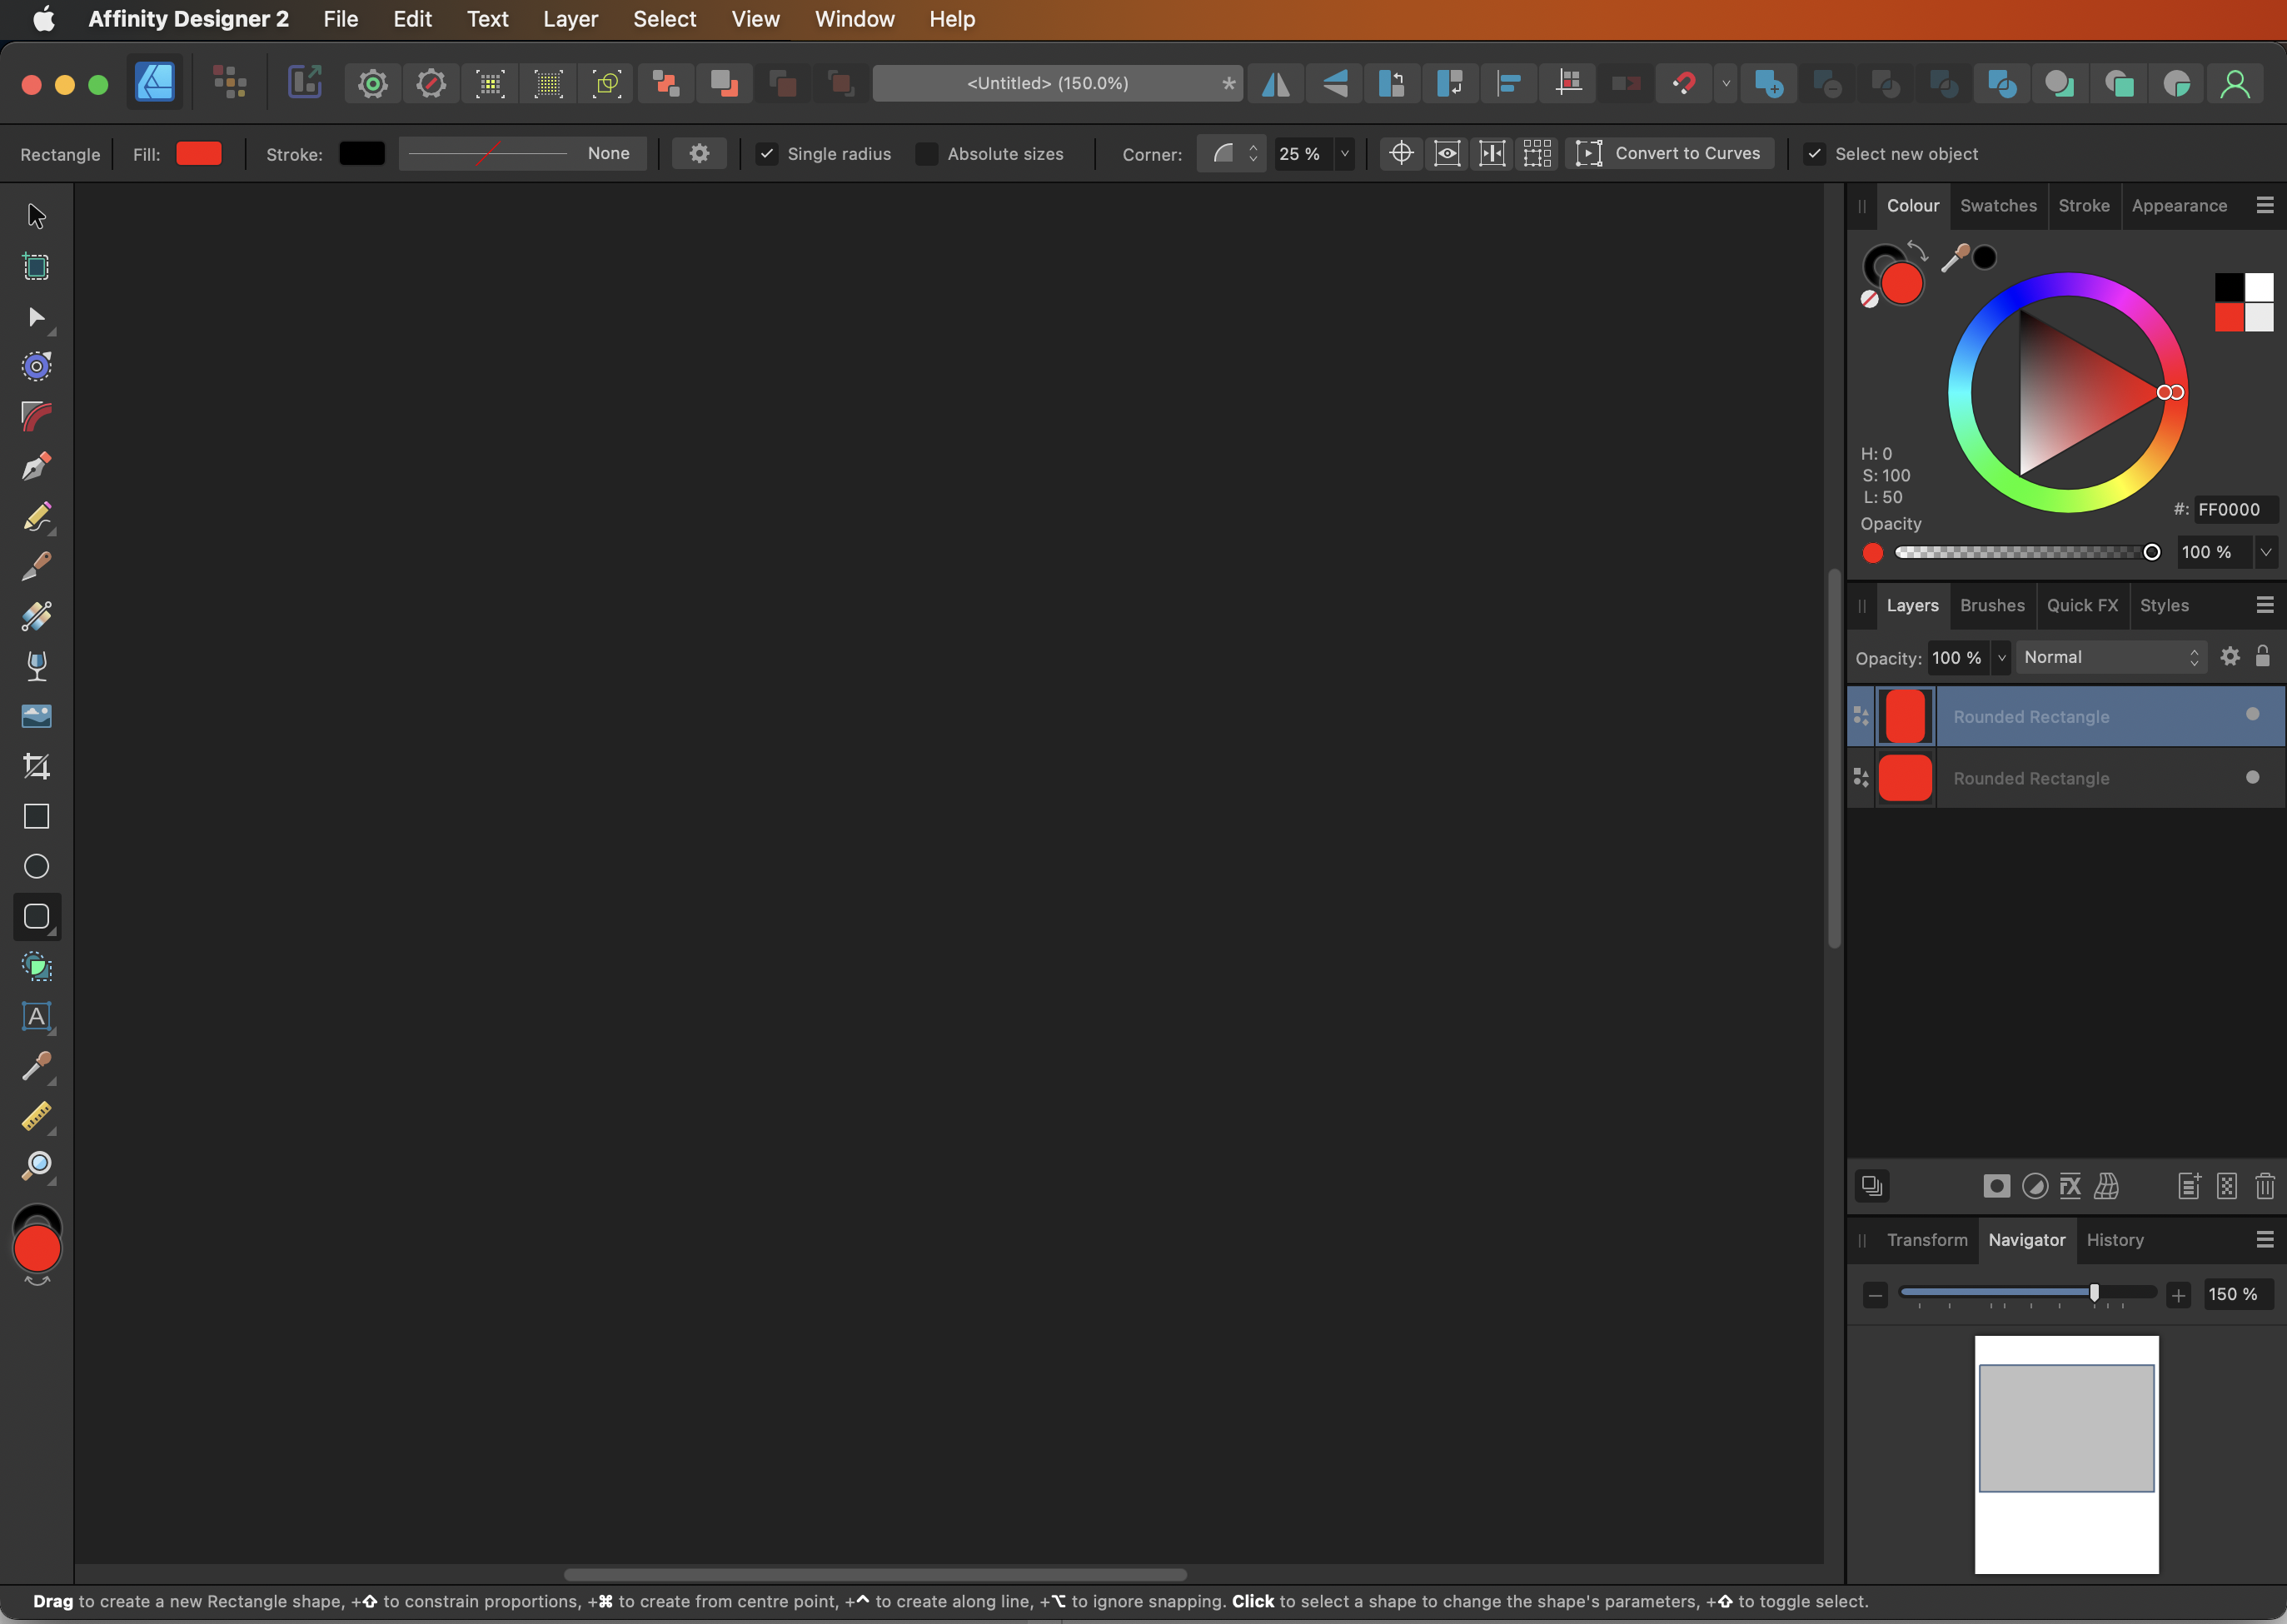
Task: Uncheck Select new object option
Action: point(1814,154)
